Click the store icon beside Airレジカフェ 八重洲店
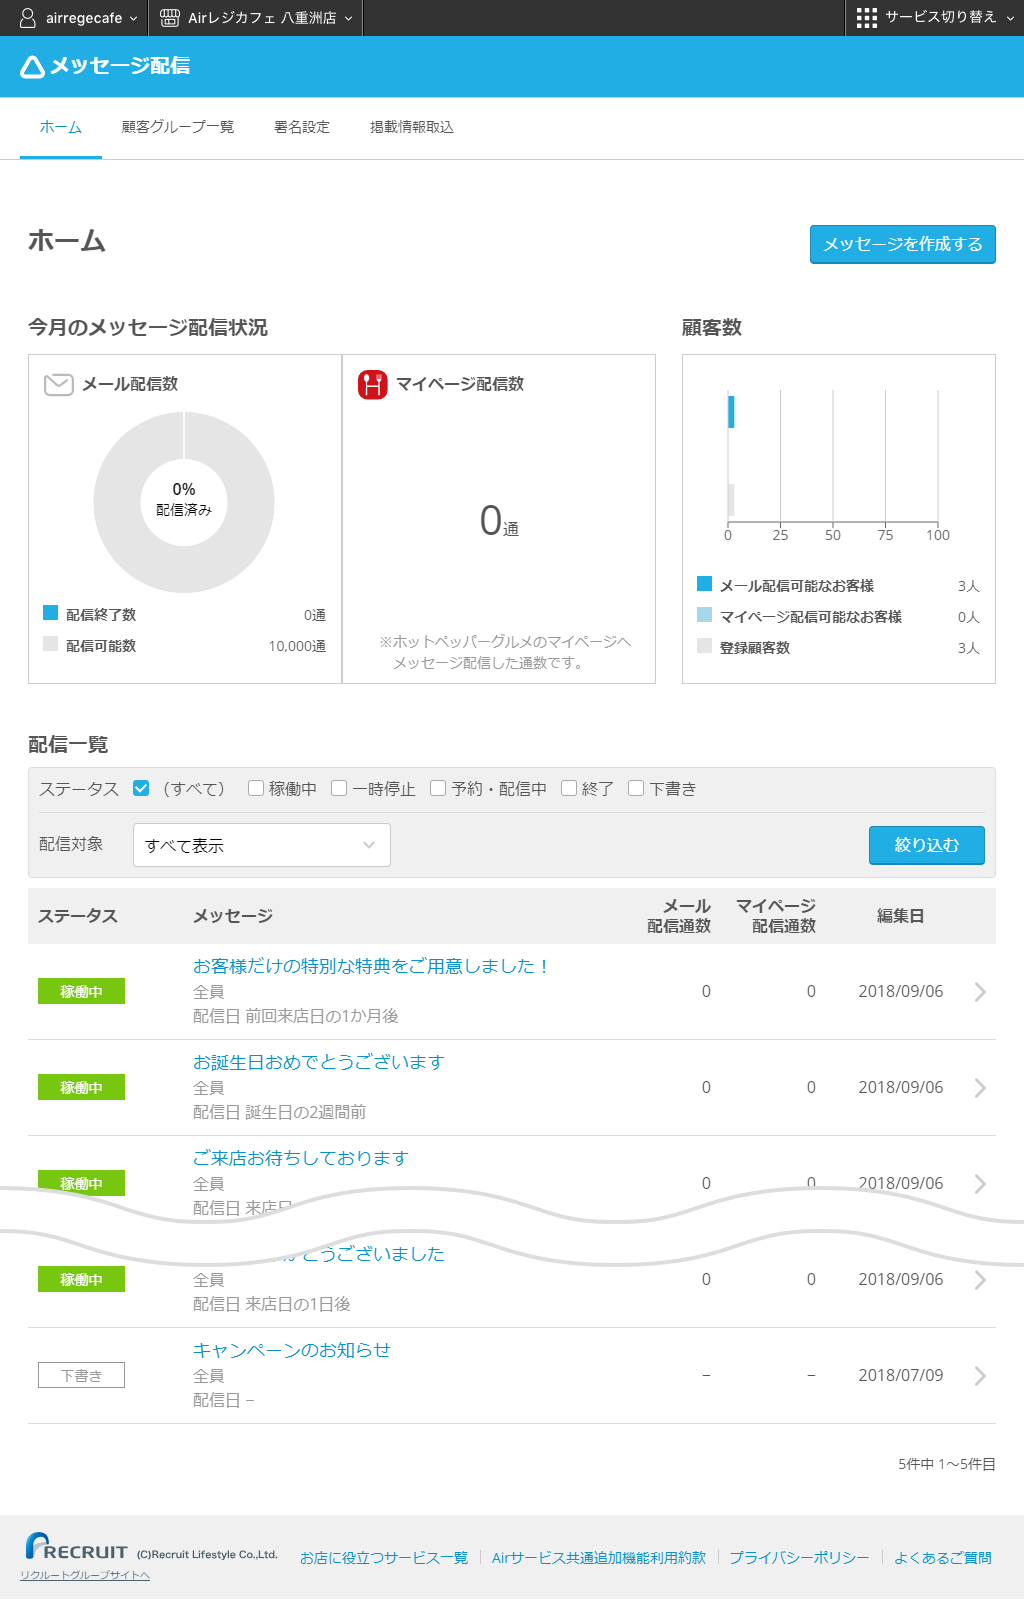The image size is (1024, 1600). (170, 18)
